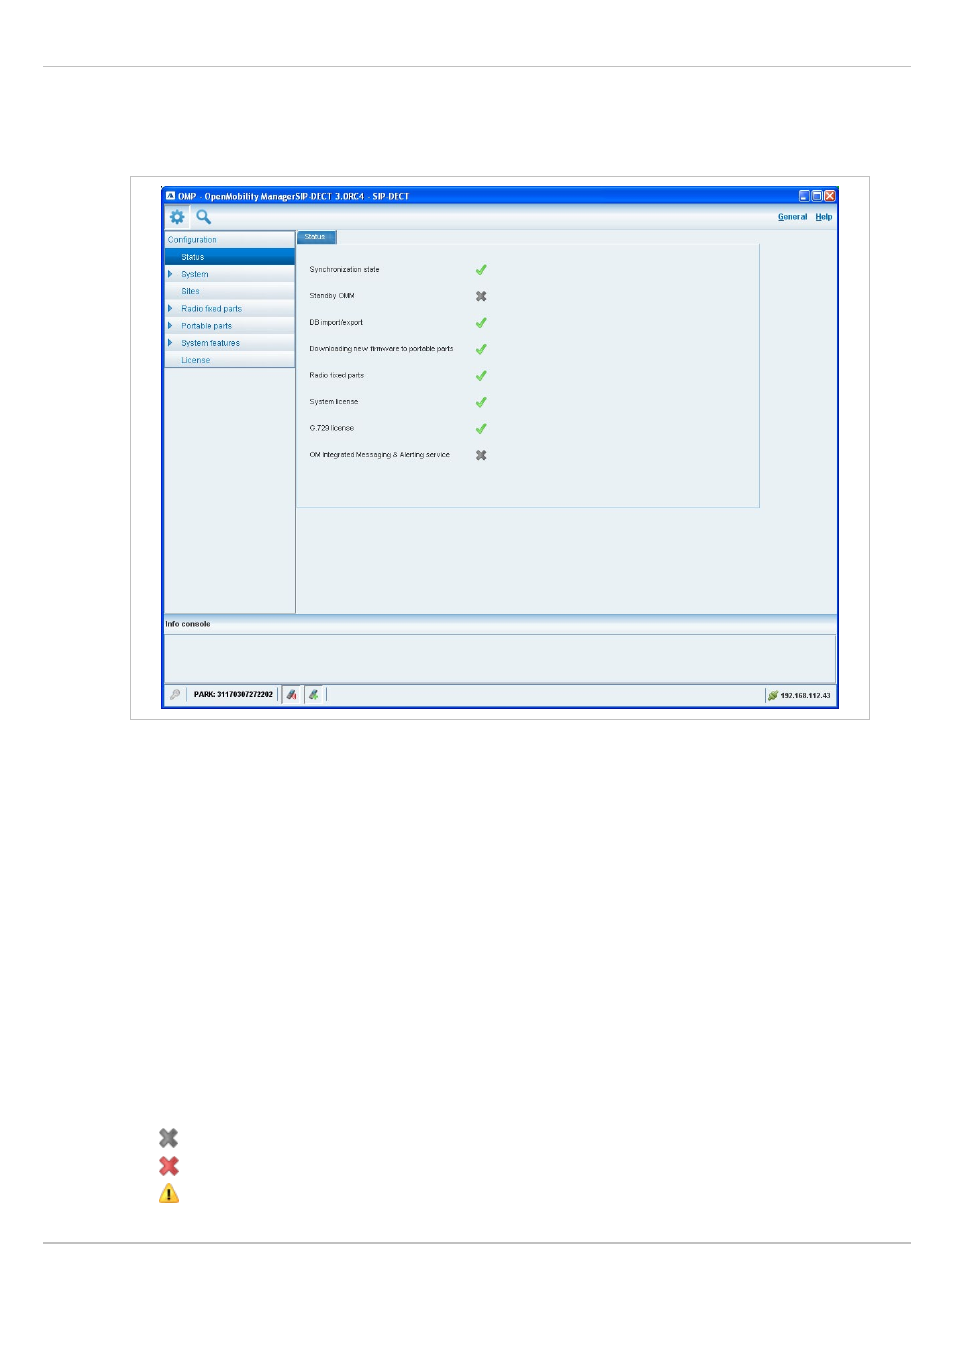Click Downloading new firmware to portable parts label
This screenshot has width=955, height=1350.
(381, 349)
